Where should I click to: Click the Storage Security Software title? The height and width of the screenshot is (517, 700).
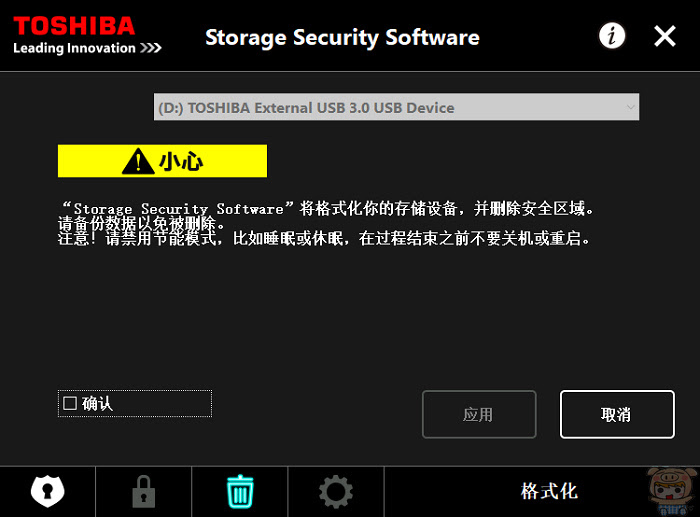342,38
